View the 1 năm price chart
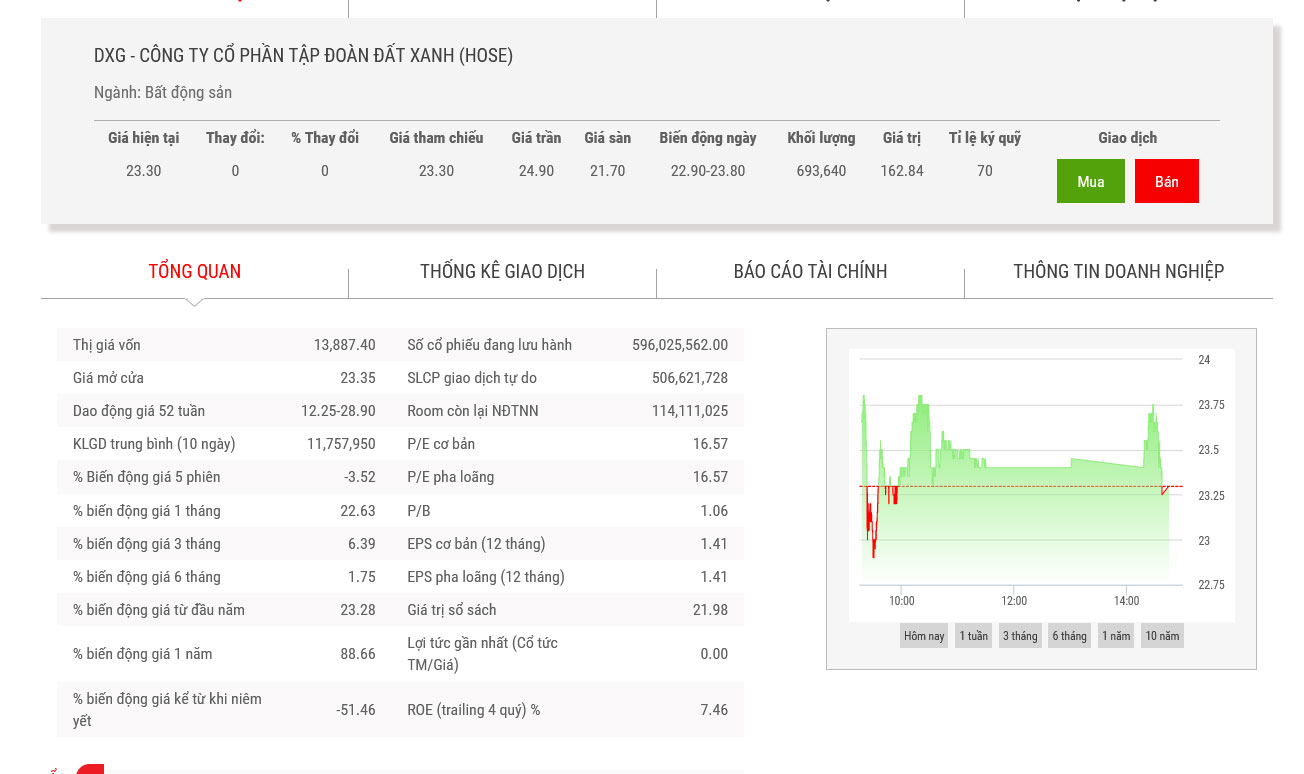 1116,636
